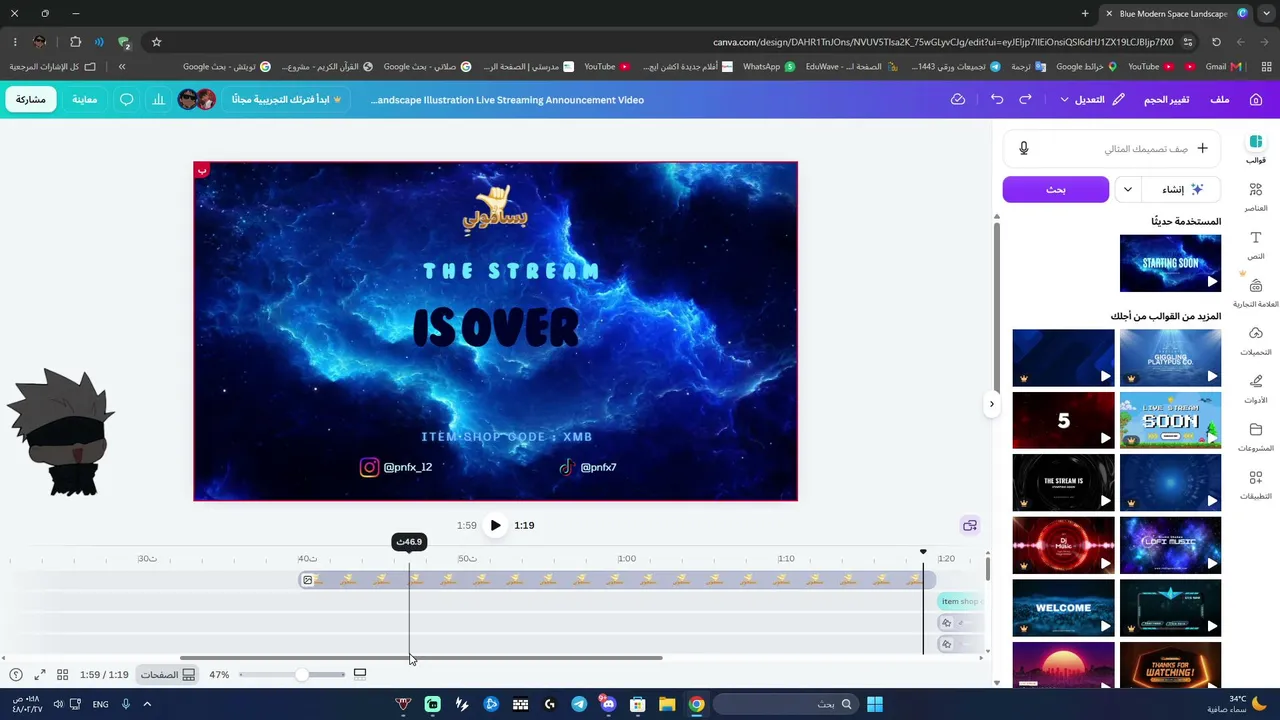The height and width of the screenshot is (720, 1280).
Task: Open the المشروعات projects sidebar tab
Action: coord(1255,437)
